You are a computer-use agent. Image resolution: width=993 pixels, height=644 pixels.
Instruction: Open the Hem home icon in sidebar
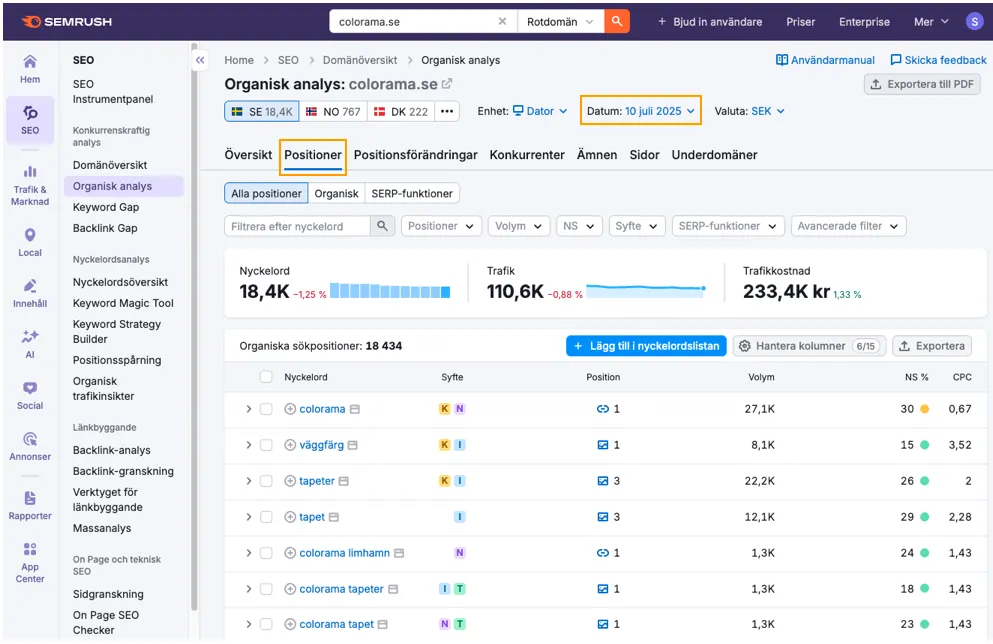(x=30, y=62)
